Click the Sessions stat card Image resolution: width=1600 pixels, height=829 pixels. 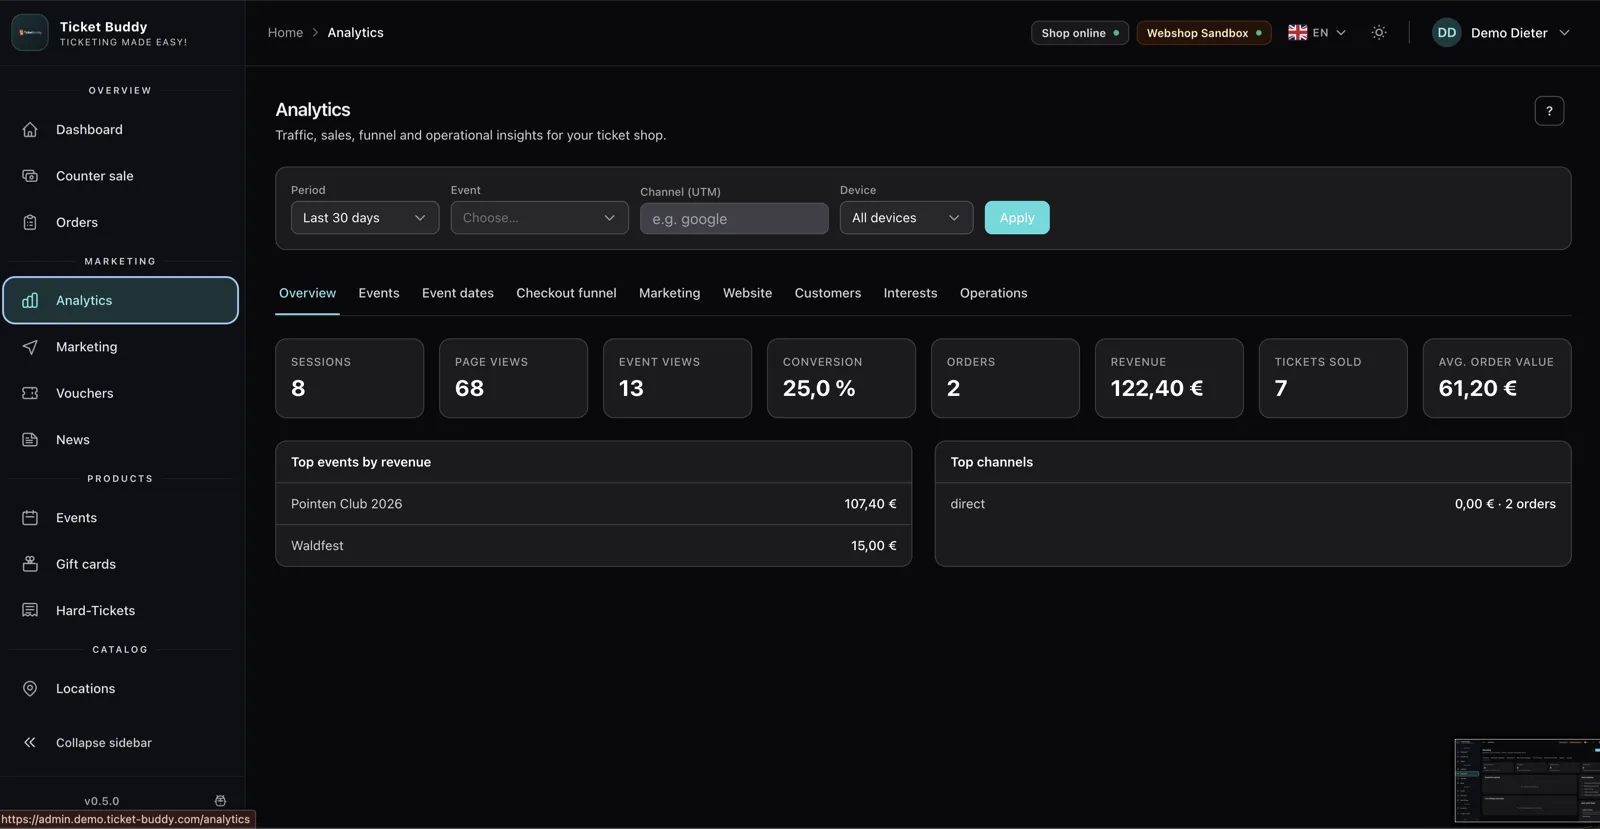click(350, 378)
